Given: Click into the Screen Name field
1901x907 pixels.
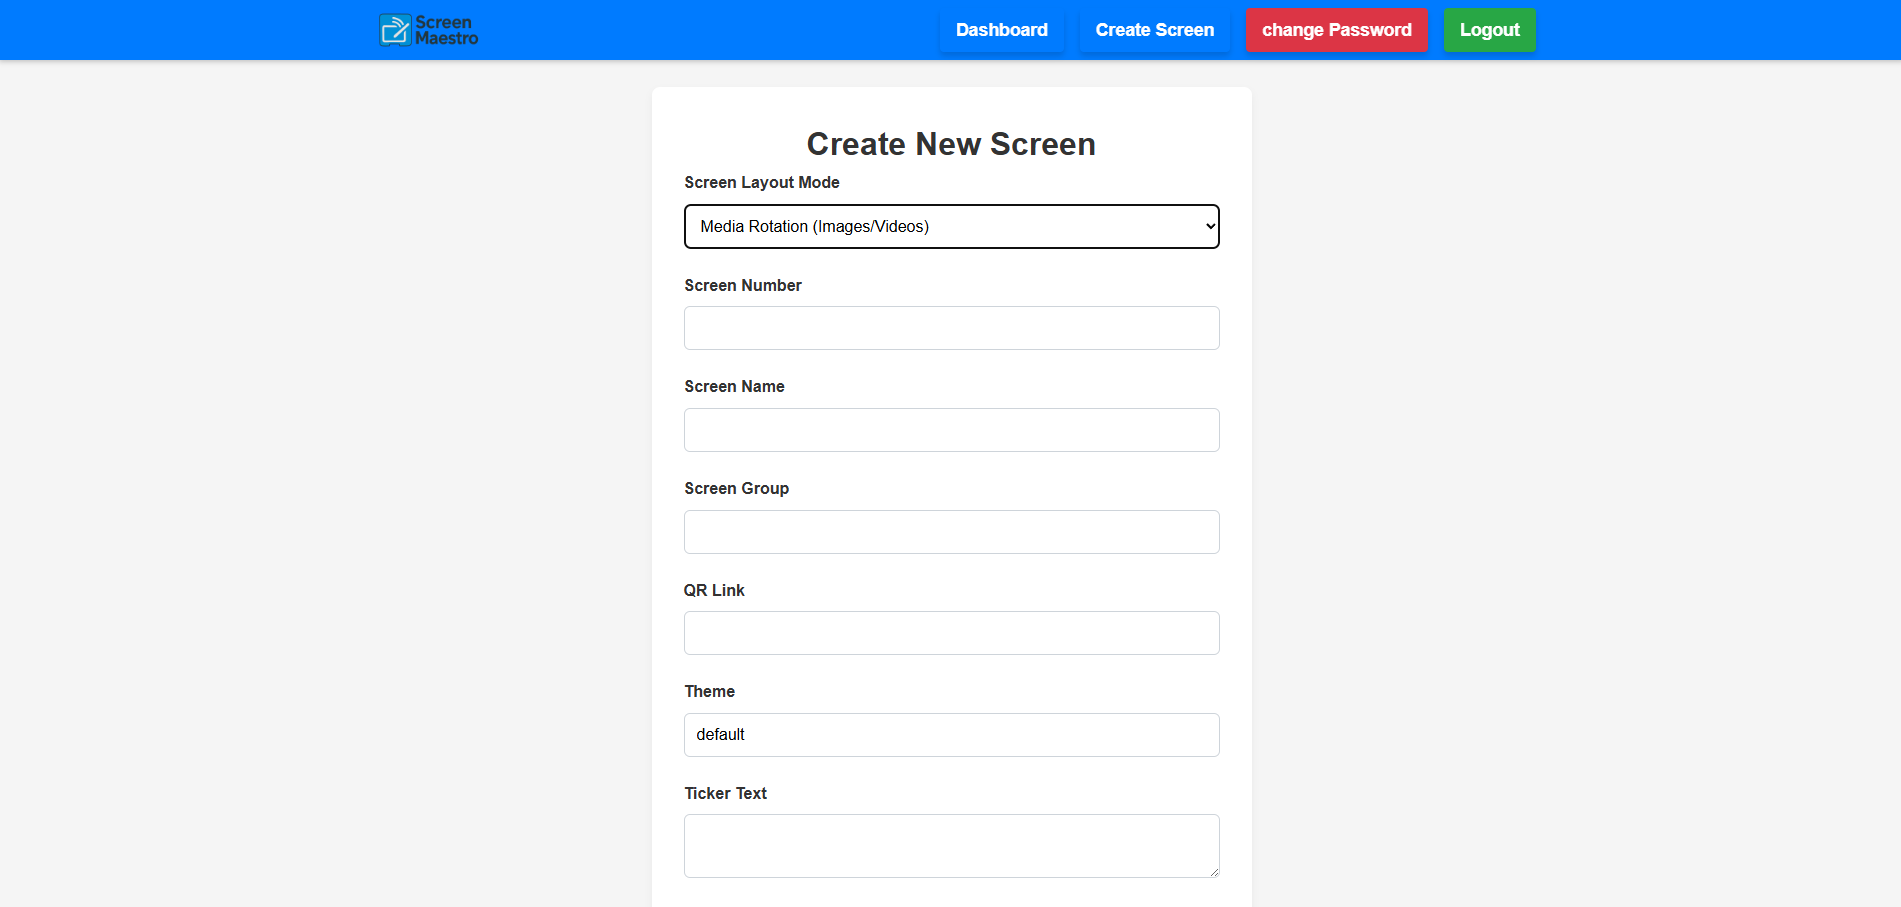Looking at the screenshot, I should (x=951, y=430).
